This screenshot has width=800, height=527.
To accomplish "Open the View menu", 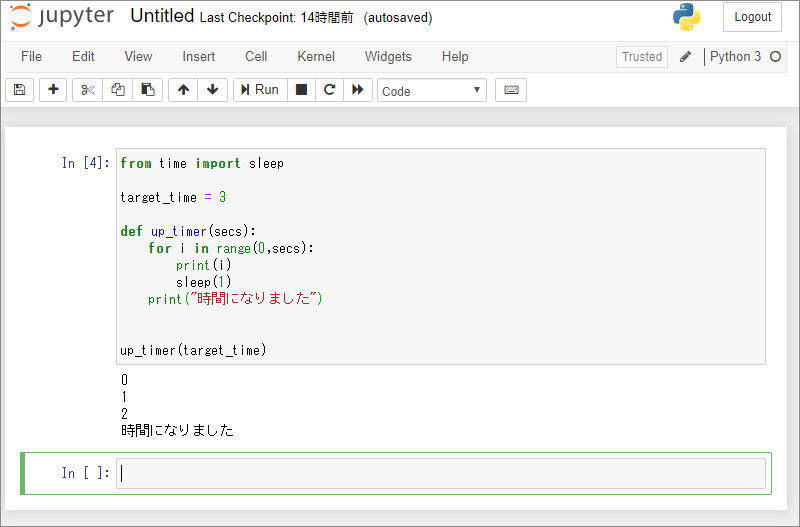I will click(x=138, y=57).
